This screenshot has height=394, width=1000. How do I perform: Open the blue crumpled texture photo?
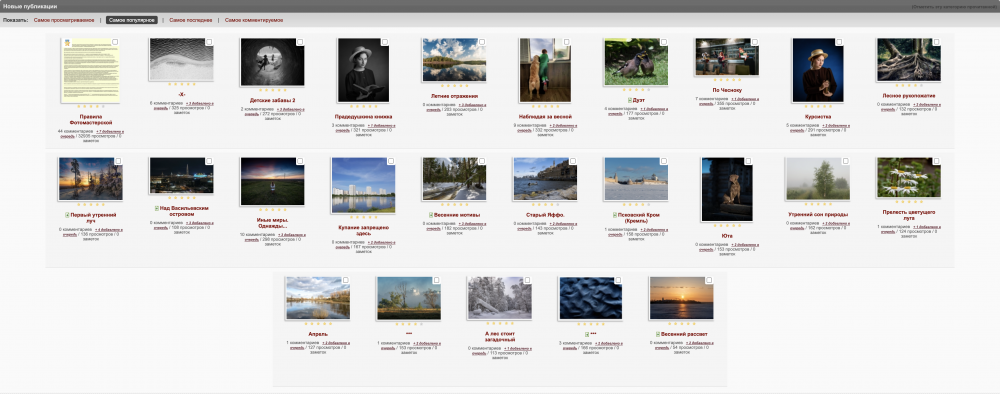(591, 298)
